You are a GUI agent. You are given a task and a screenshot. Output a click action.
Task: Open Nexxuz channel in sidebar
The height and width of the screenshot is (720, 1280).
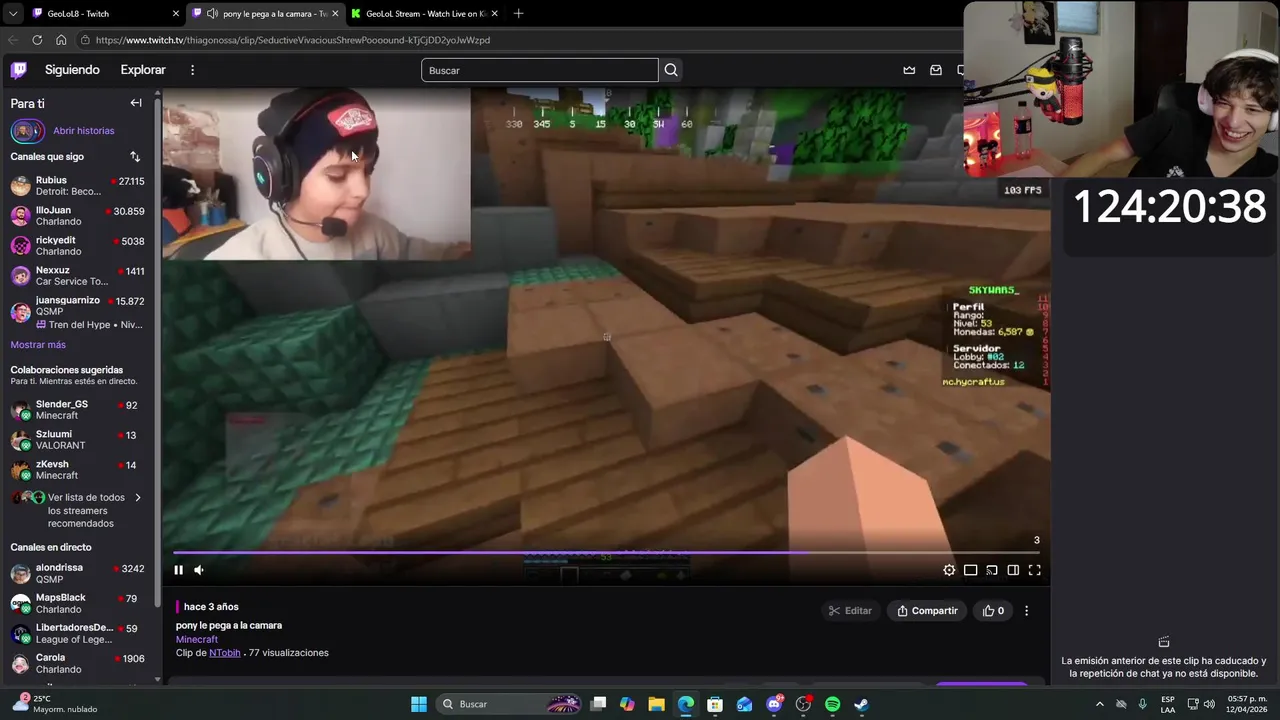(78, 276)
